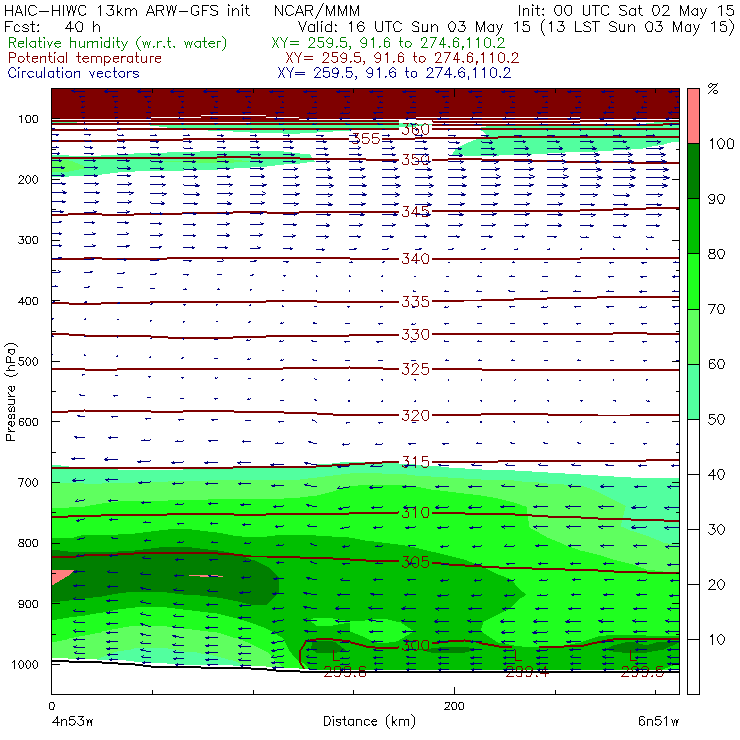Image resolution: width=740 pixels, height=740 pixels.
Task: Click the colorbar 50 label
Action: pos(716,420)
